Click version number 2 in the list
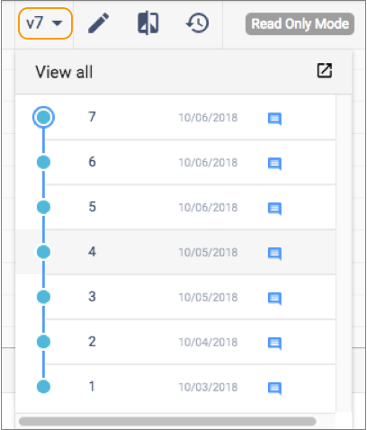367x430 pixels. click(92, 341)
